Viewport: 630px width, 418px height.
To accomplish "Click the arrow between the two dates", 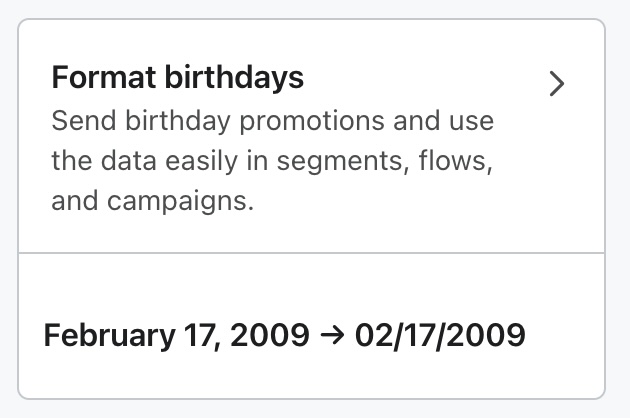I will pos(333,335).
